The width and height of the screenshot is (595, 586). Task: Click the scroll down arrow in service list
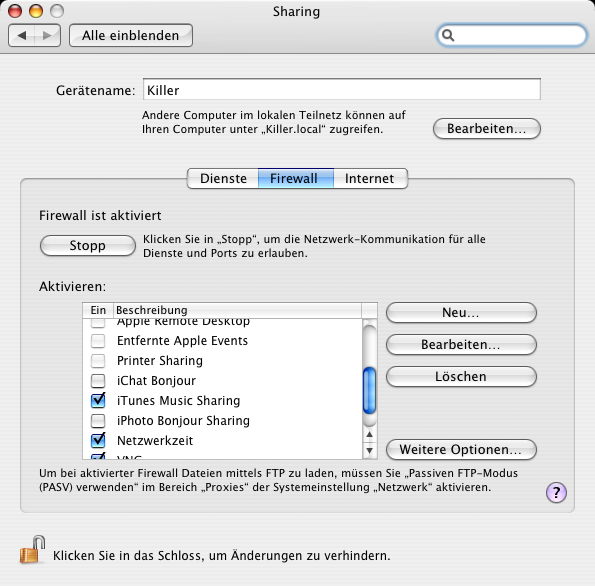(369, 451)
